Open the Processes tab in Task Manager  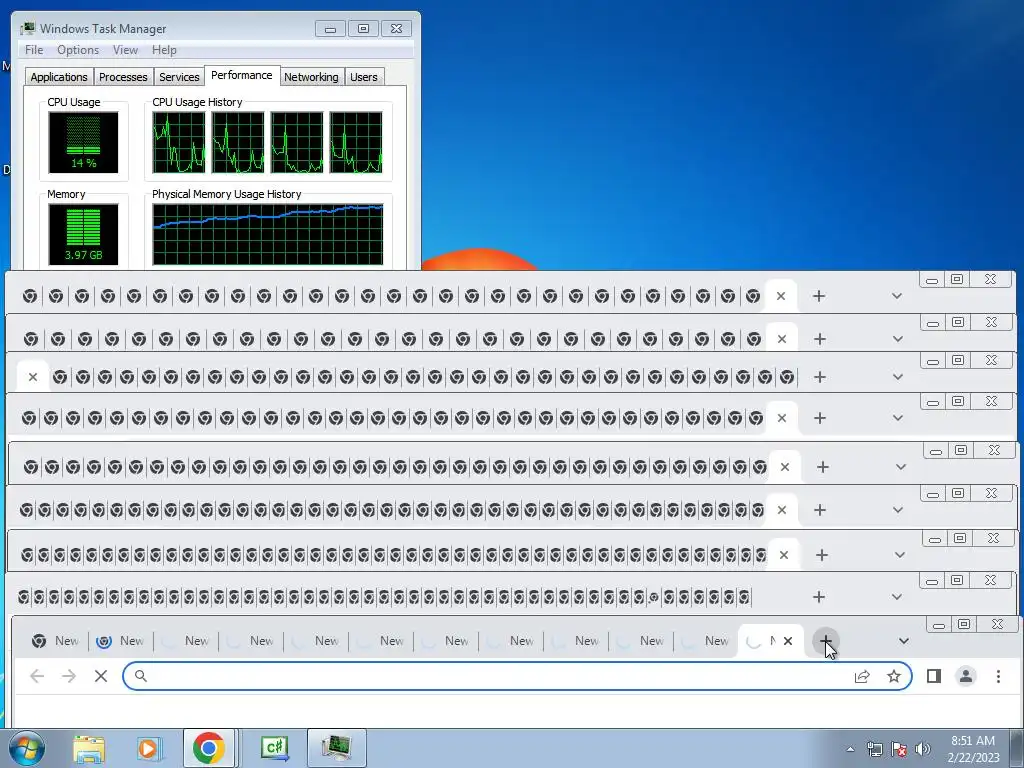click(x=123, y=77)
